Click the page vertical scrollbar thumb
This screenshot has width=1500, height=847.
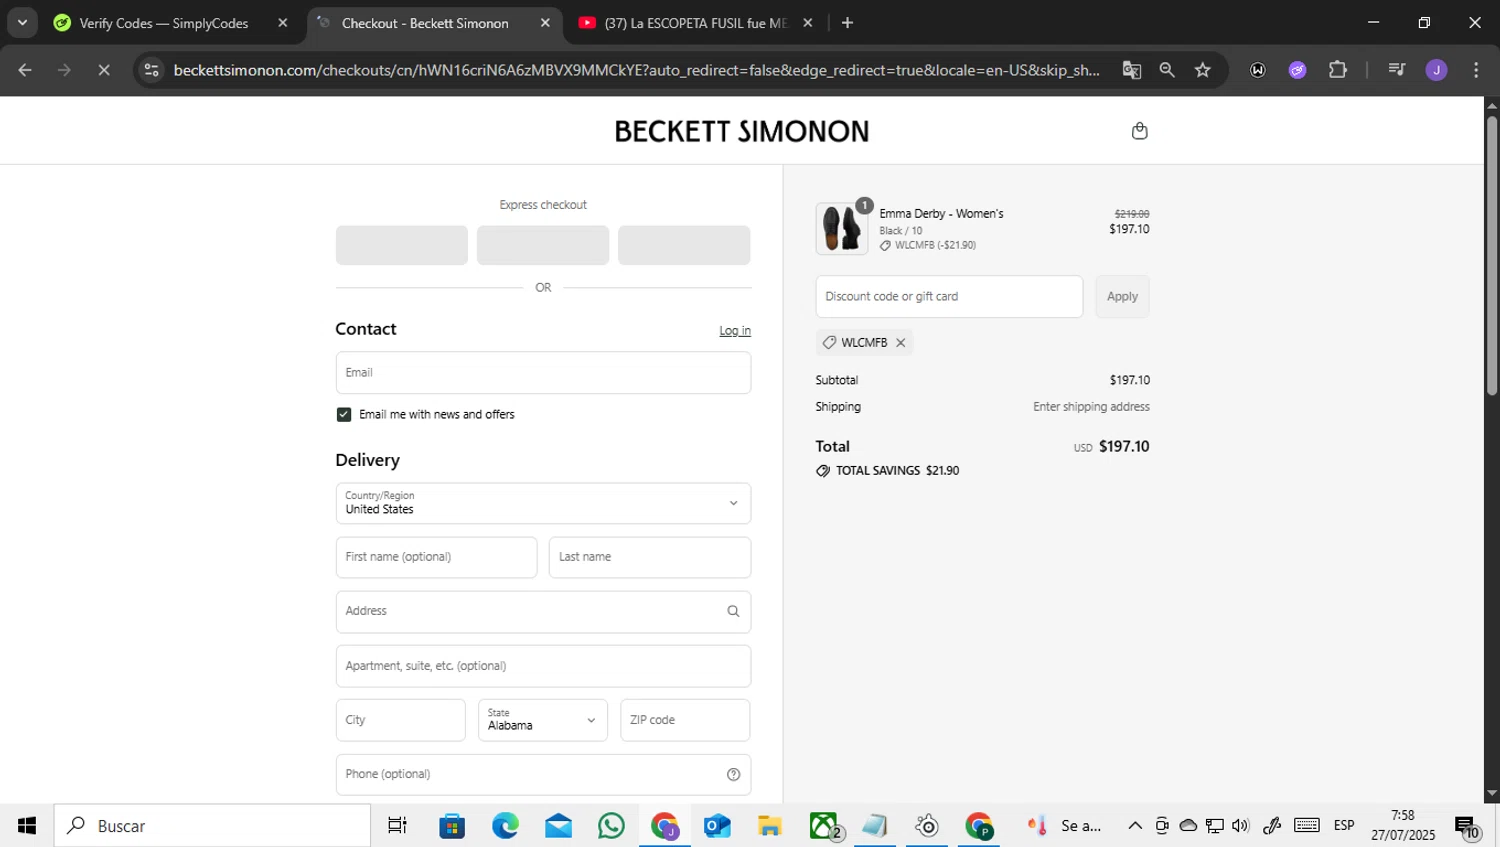point(1492,256)
